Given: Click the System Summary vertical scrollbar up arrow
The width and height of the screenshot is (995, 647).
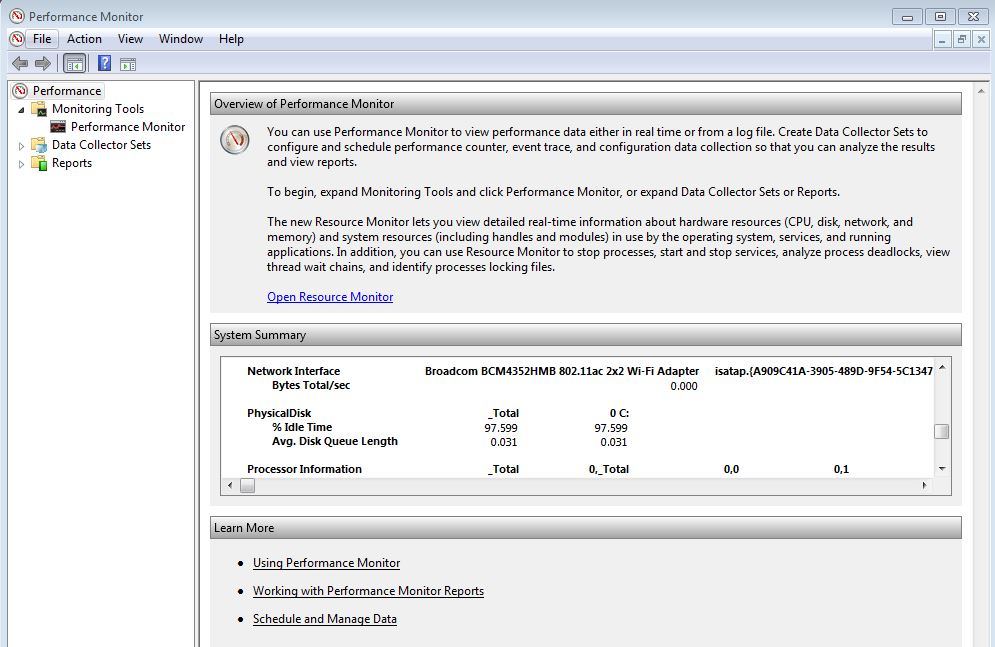Looking at the screenshot, I should pyautogui.click(x=942, y=367).
